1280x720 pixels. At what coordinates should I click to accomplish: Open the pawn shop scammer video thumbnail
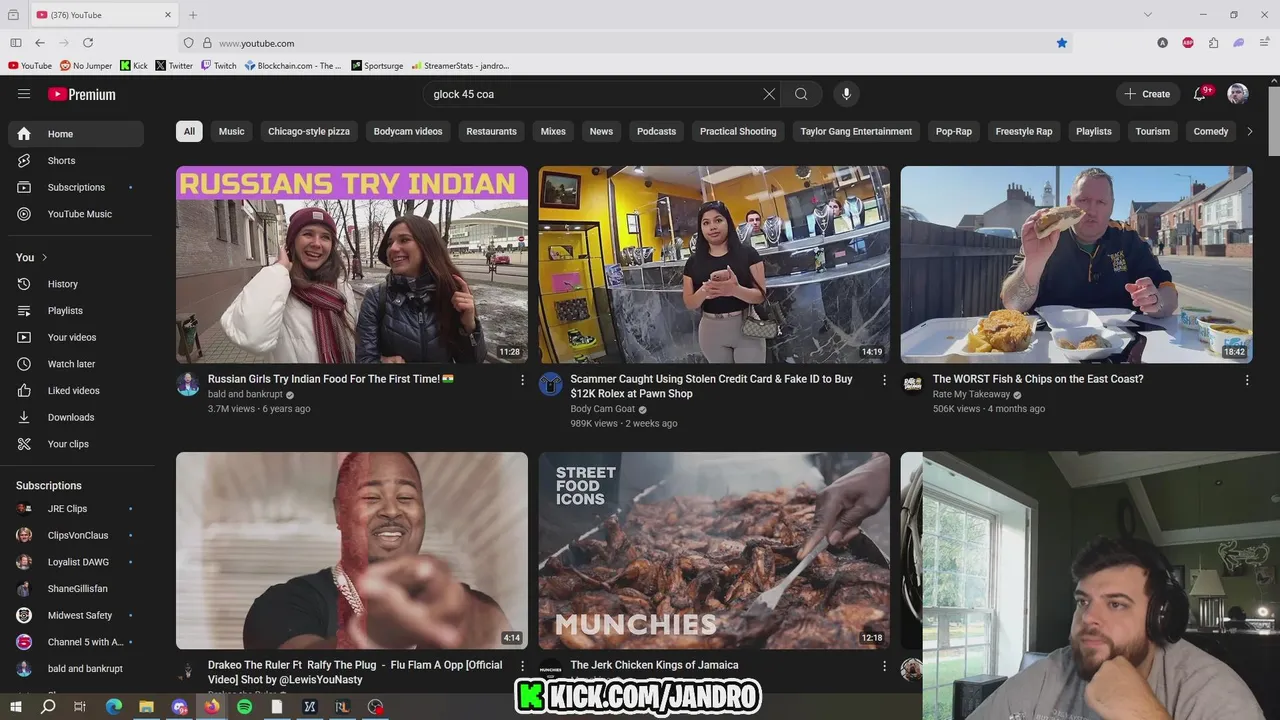pyautogui.click(x=714, y=264)
